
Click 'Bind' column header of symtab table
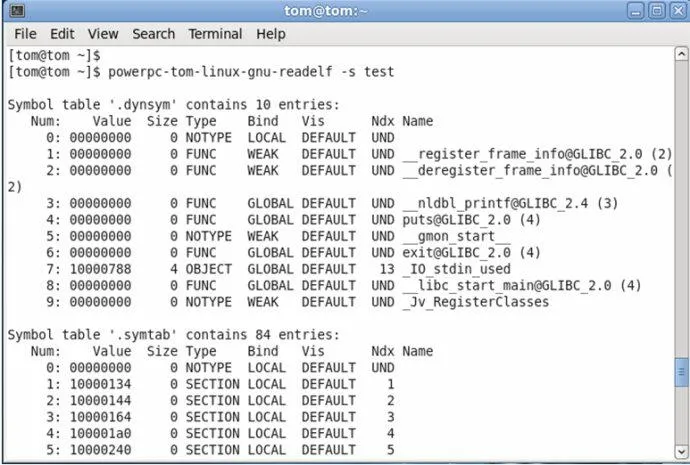point(263,351)
